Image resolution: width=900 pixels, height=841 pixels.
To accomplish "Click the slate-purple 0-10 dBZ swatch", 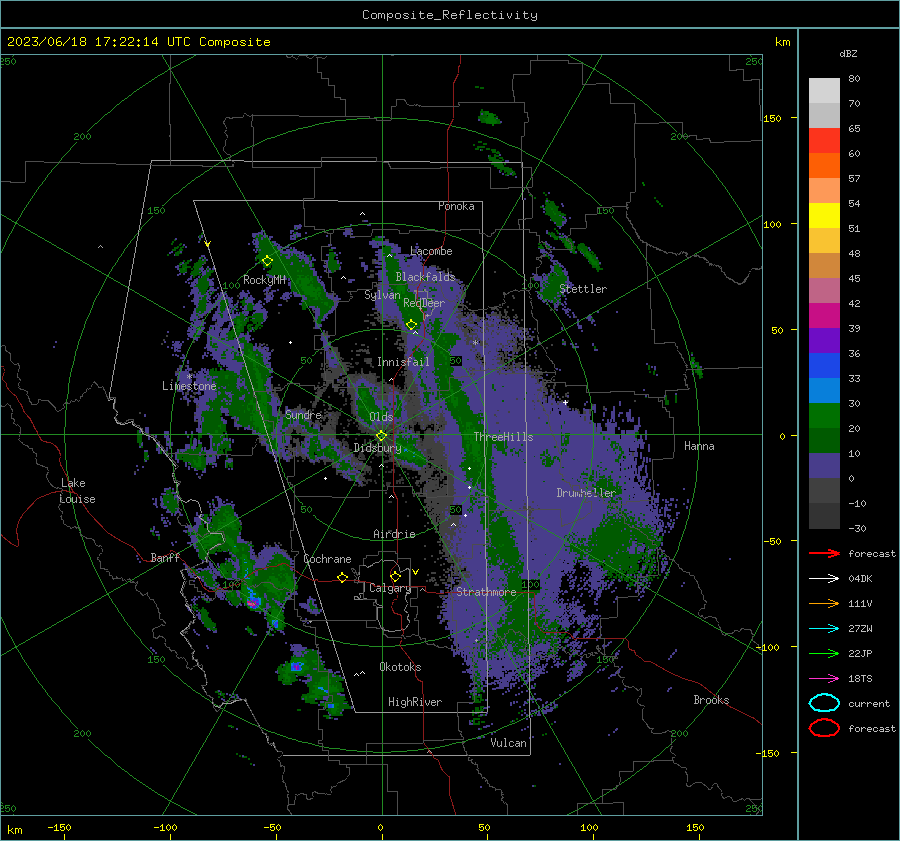I will tap(824, 465).
